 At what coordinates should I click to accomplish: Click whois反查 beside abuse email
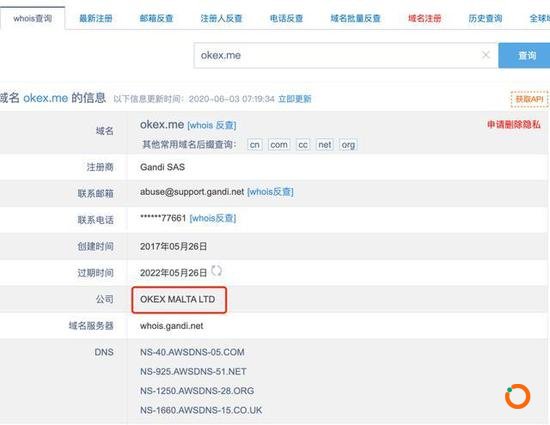[270, 192]
